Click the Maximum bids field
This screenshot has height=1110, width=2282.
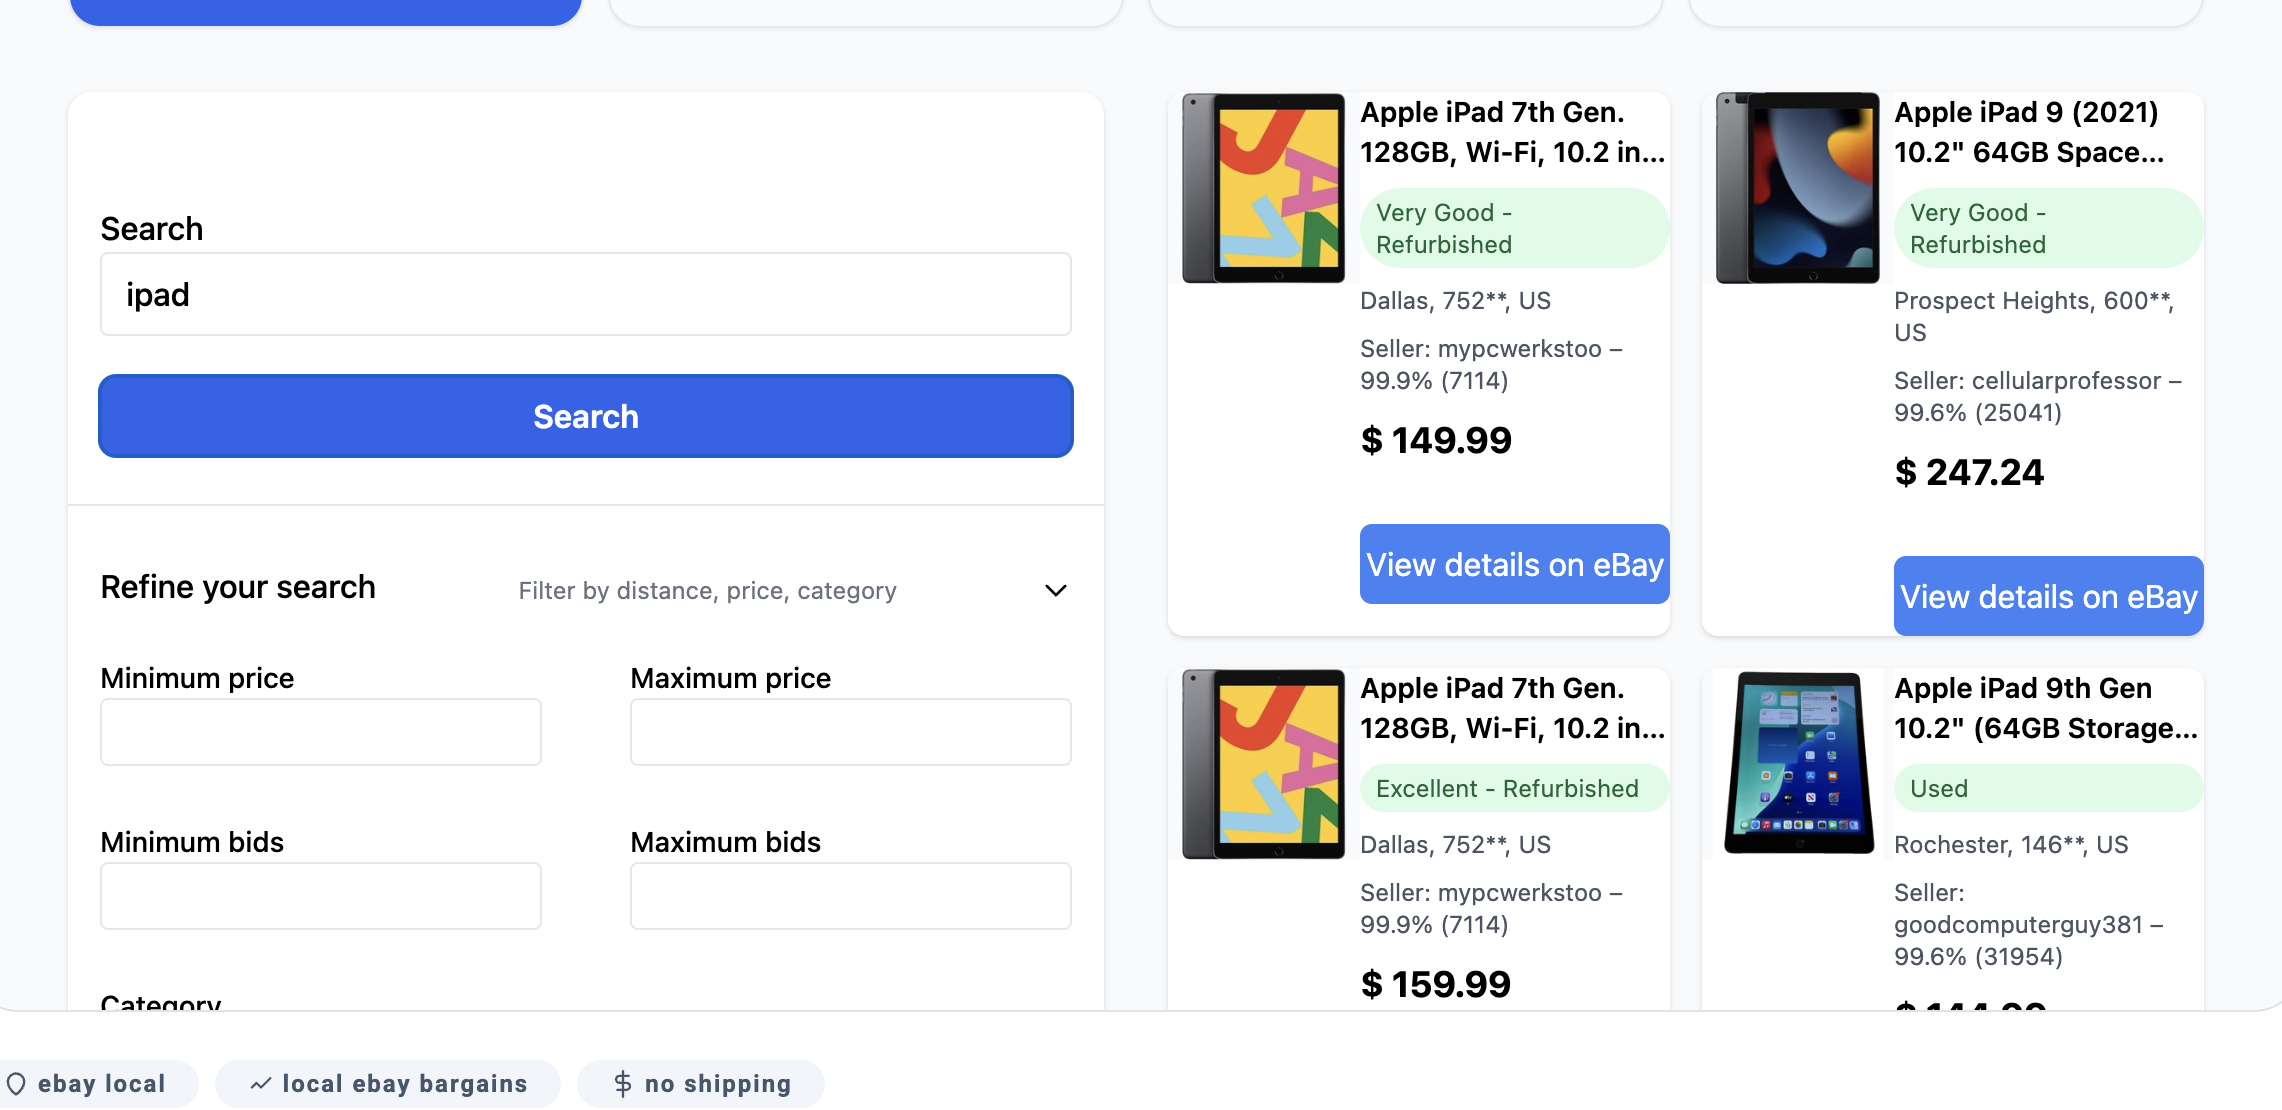(850, 895)
